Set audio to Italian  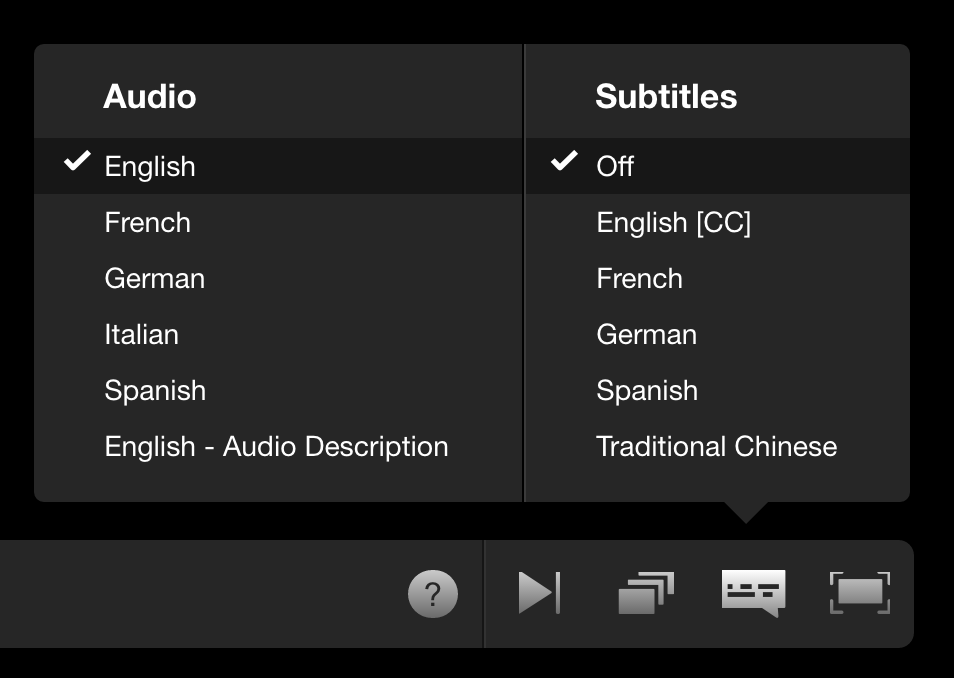tap(141, 334)
